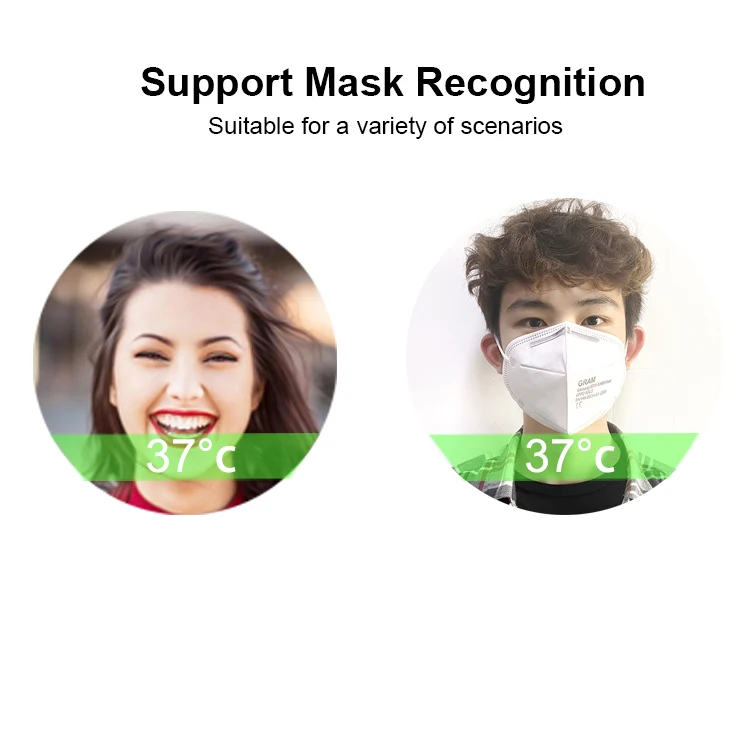Select the 'Suitable for a variety of scenarios' subtitle

[385, 126]
